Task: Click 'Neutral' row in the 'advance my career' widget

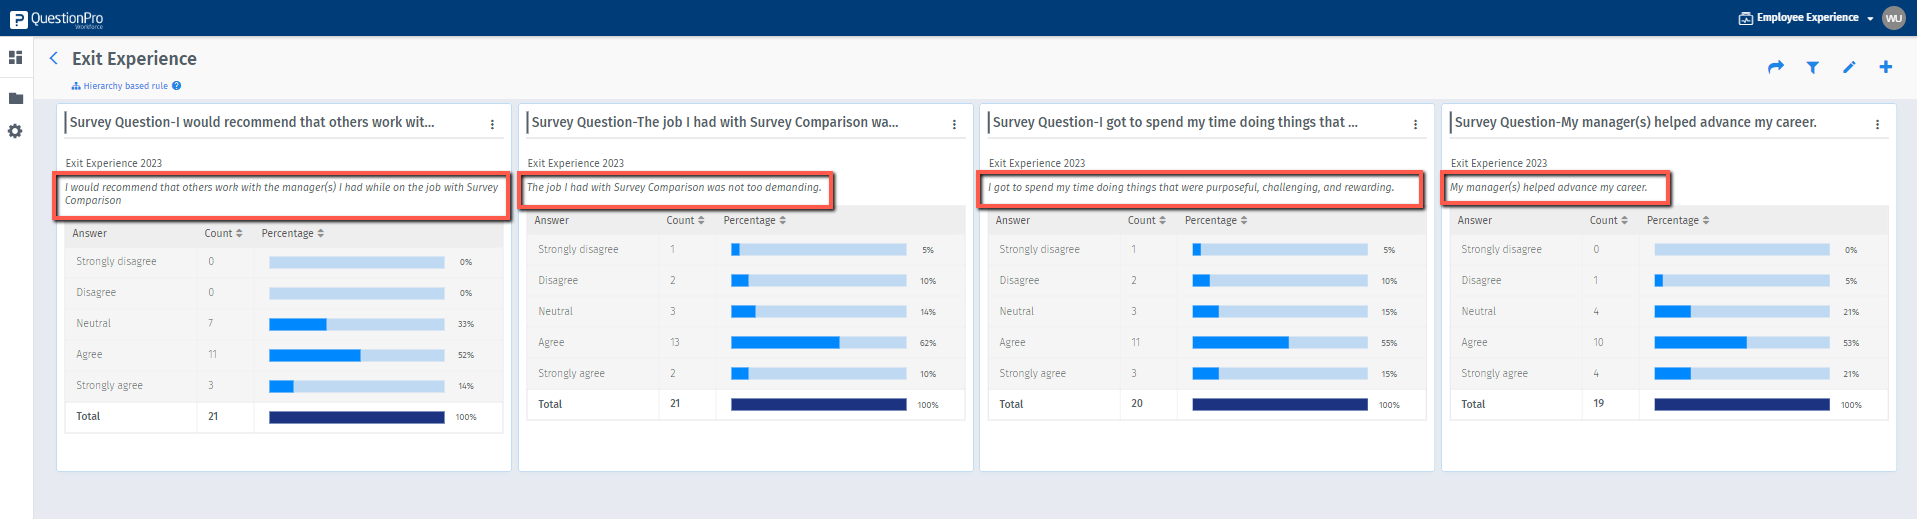Action: point(1669,311)
